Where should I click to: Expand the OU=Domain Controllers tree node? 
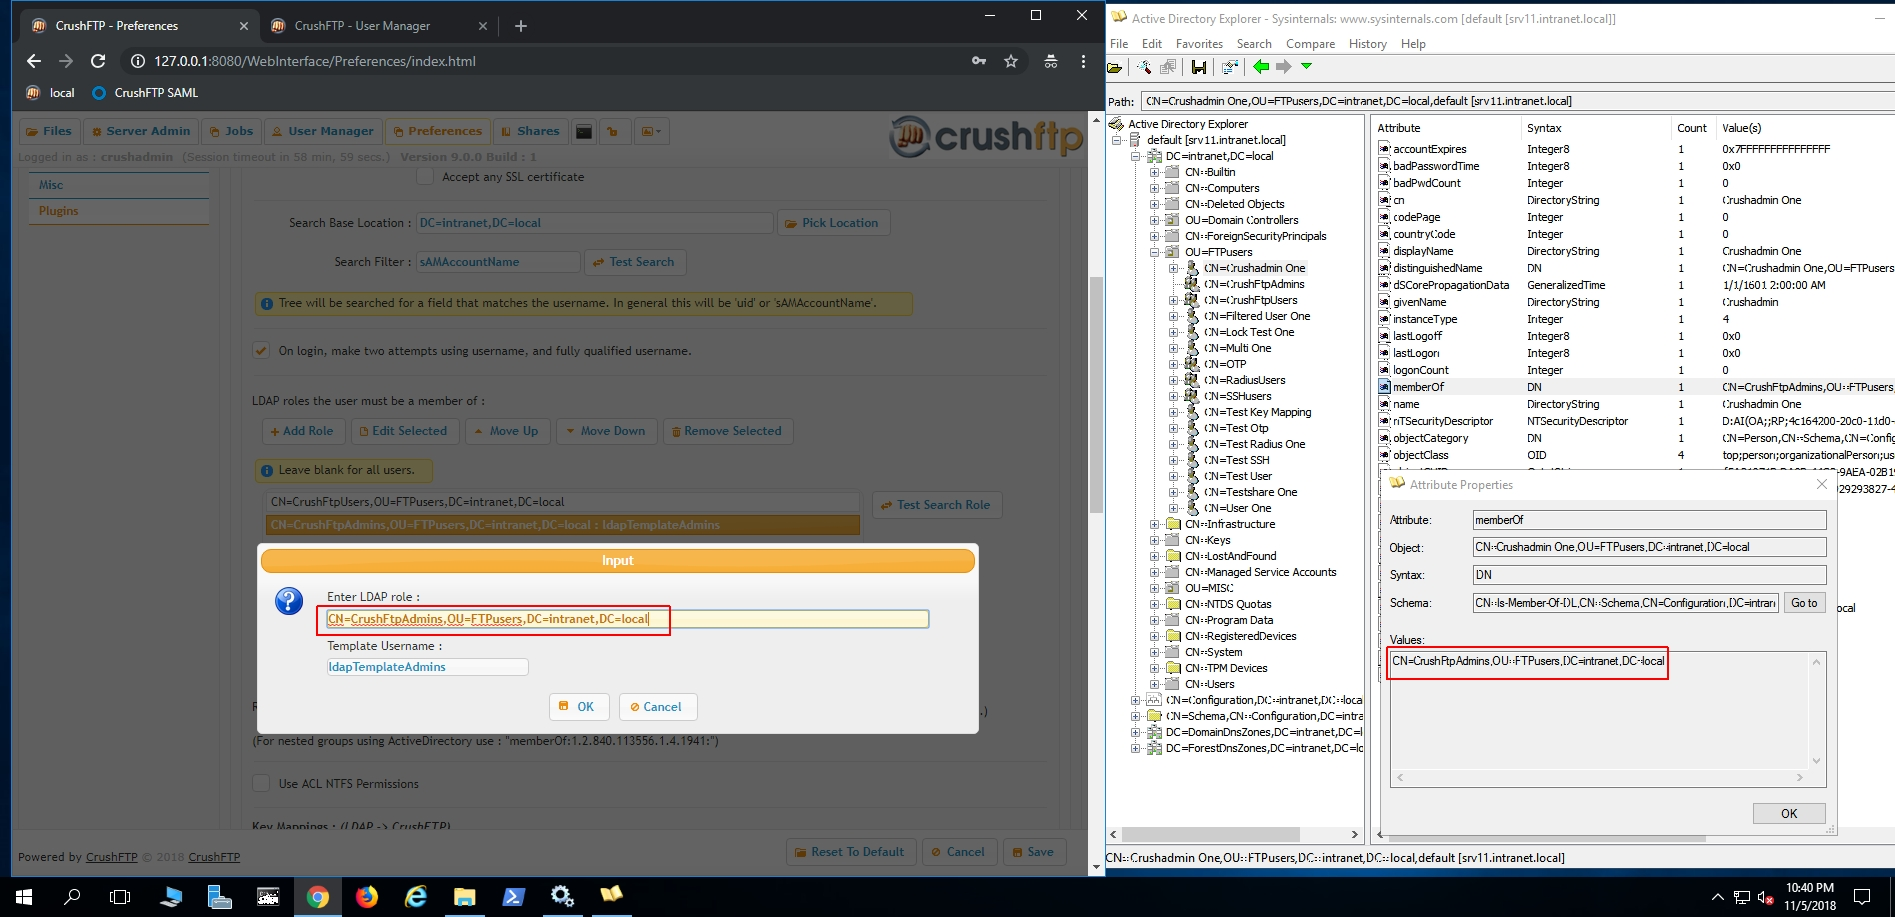(x=1154, y=220)
